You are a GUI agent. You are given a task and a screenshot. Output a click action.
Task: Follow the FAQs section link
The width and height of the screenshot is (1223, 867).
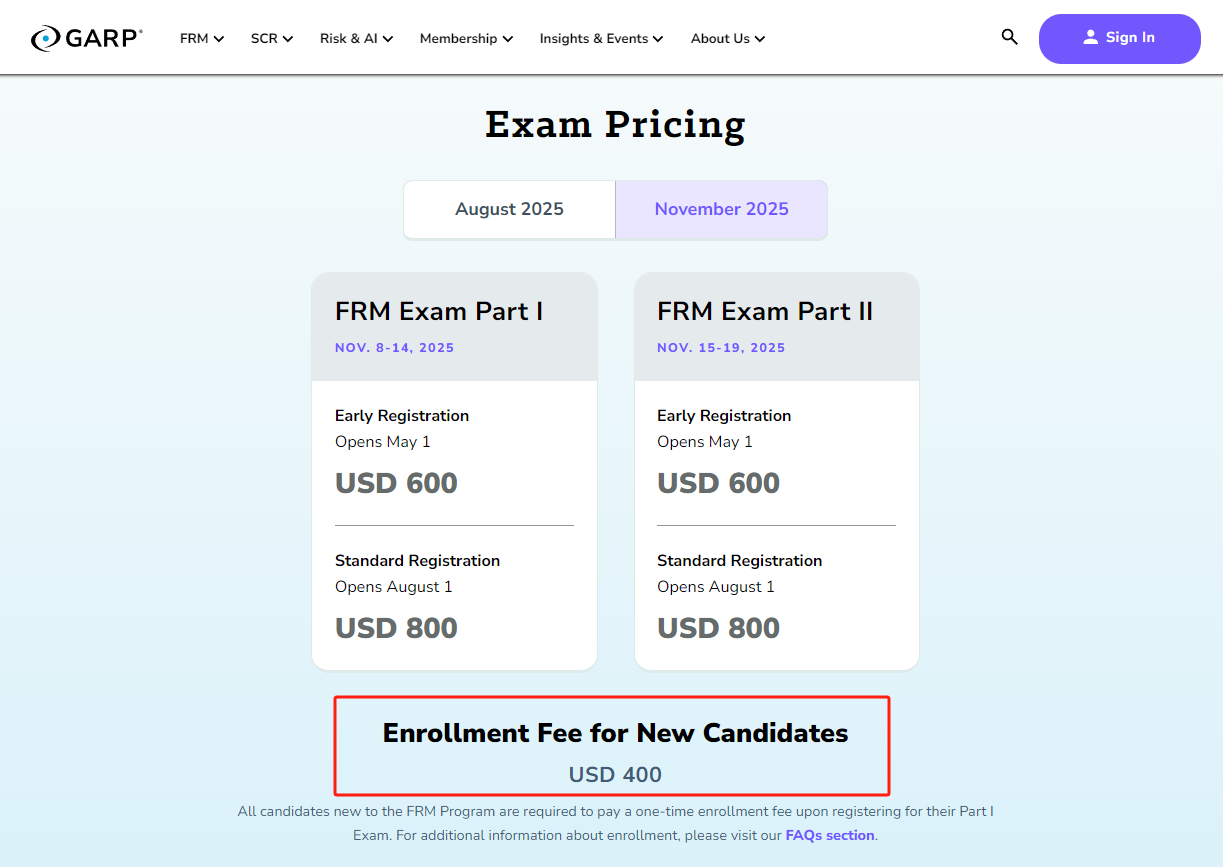[x=830, y=835]
